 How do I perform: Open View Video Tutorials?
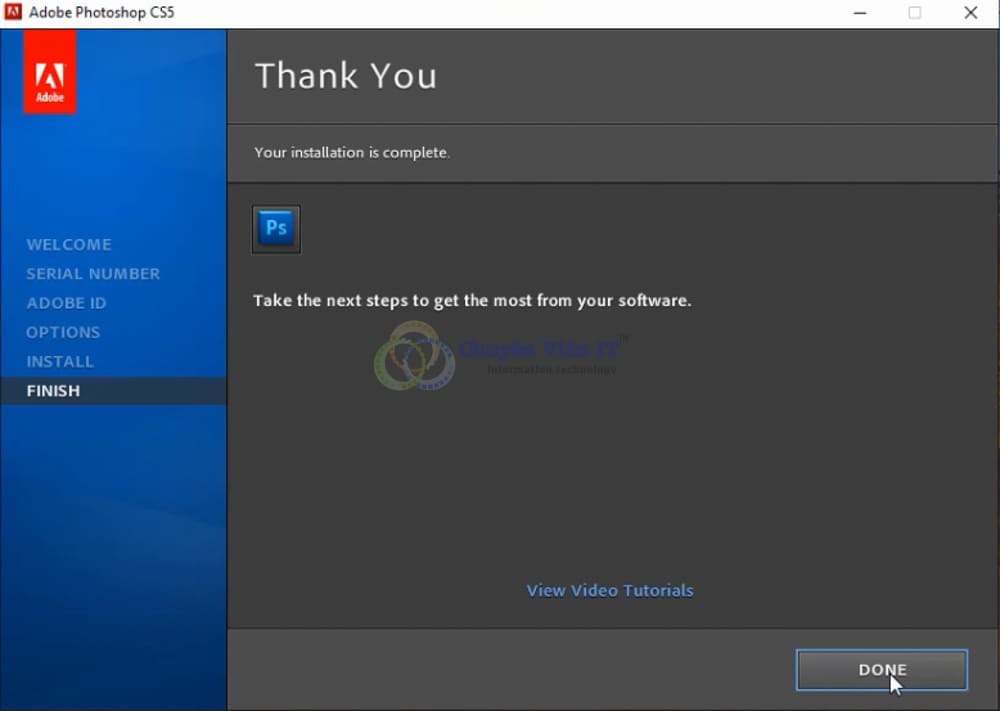click(x=610, y=590)
